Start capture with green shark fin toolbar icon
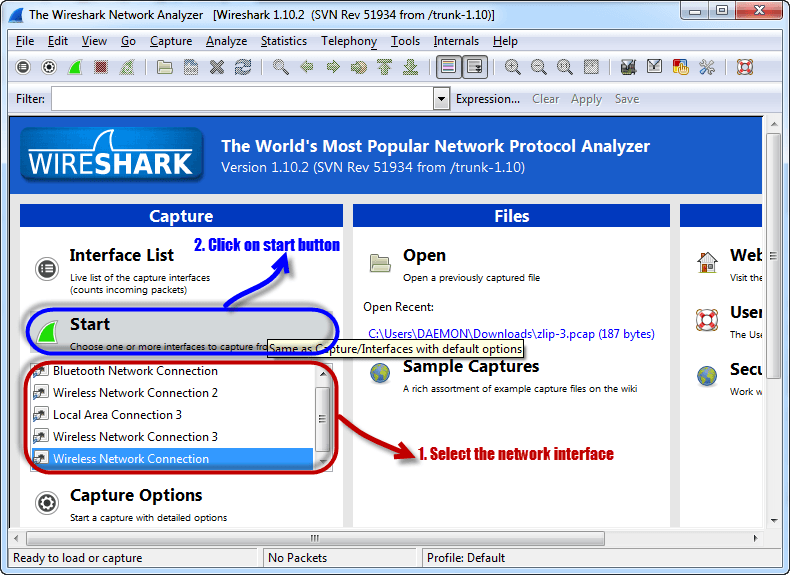790x575 pixels. click(x=75, y=67)
